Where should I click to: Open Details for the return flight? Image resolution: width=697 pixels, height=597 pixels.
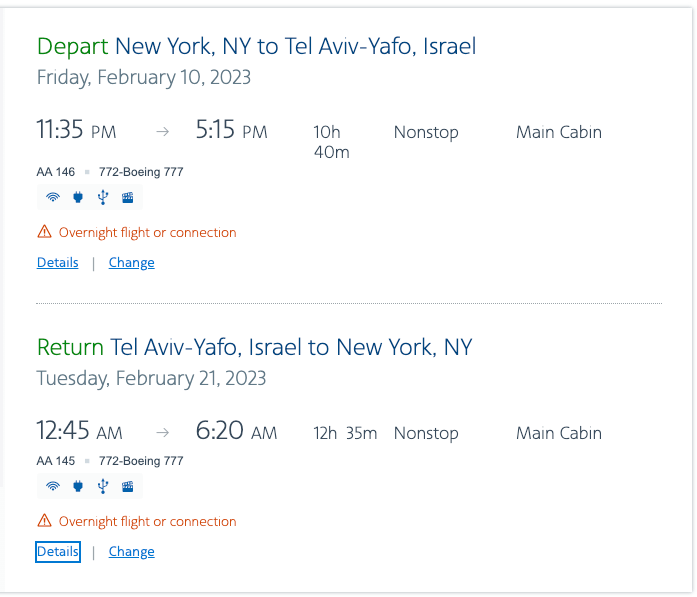[57, 552]
